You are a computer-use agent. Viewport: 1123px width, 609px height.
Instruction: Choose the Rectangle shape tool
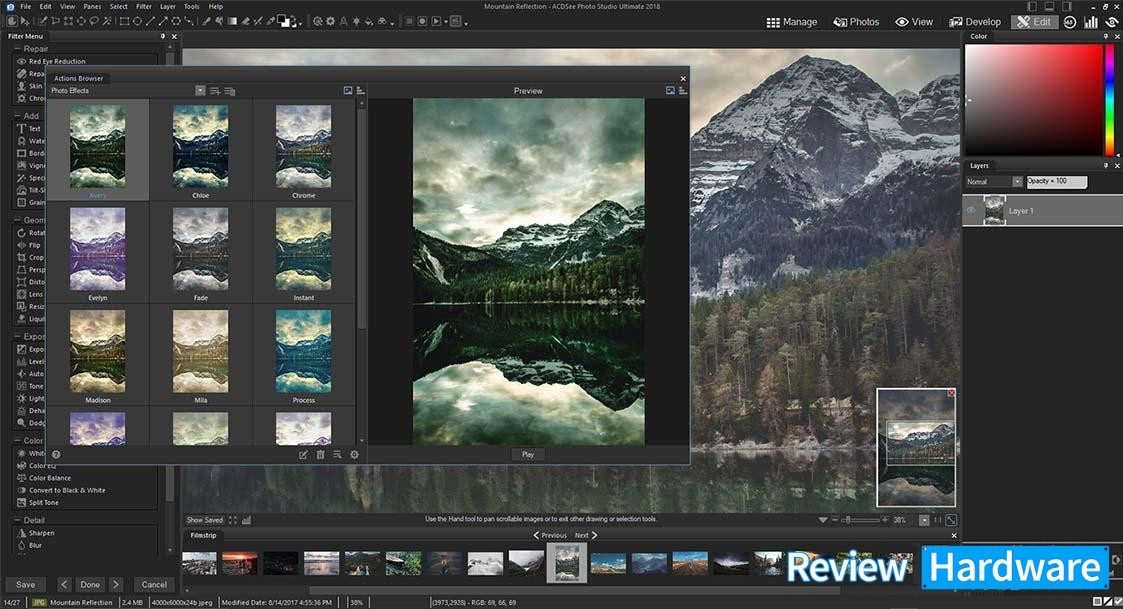pos(124,21)
